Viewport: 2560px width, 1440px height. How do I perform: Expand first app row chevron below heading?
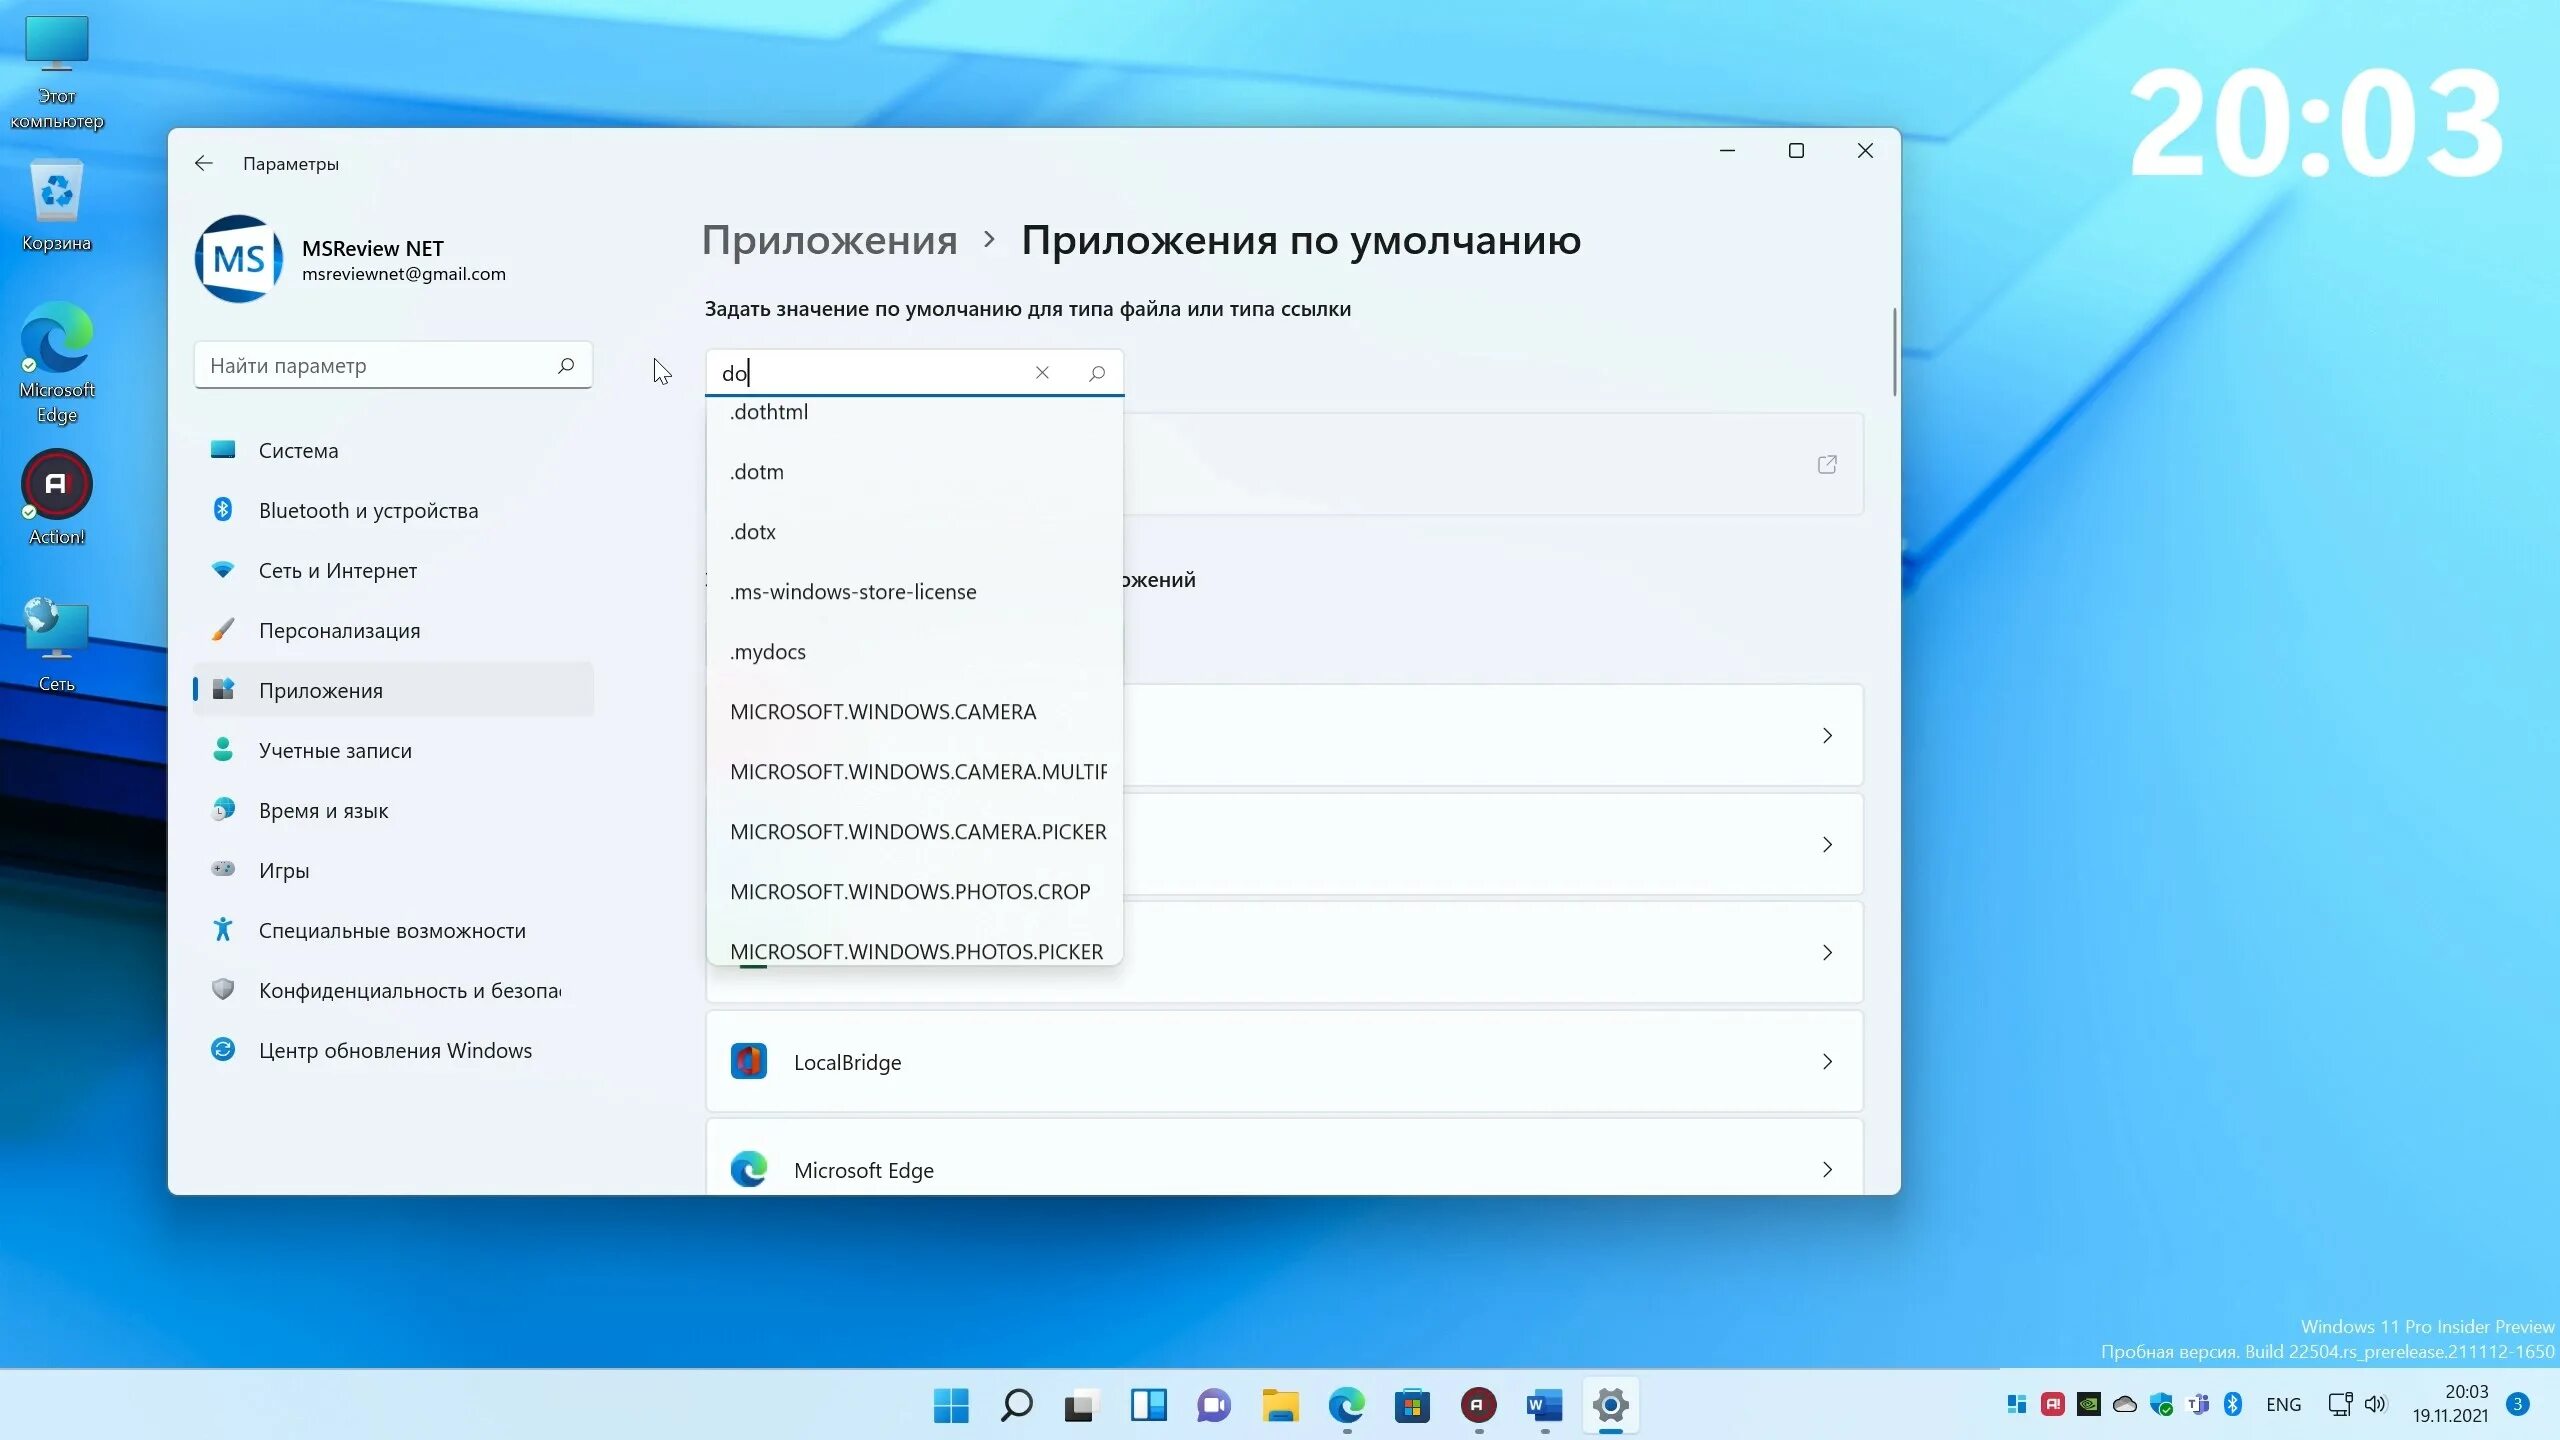[x=1827, y=735]
